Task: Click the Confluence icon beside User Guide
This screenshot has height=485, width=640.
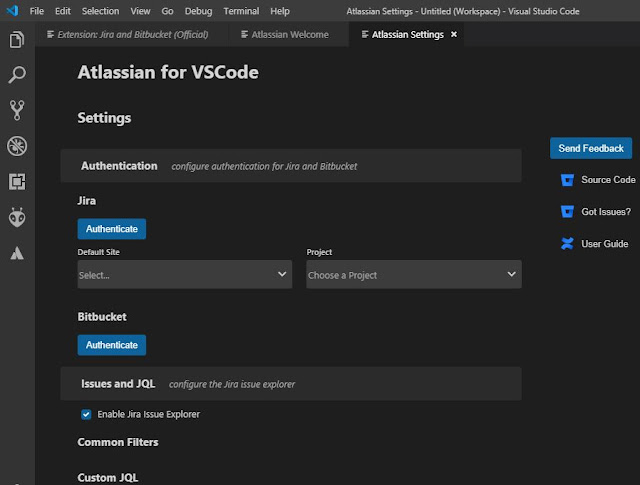Action: click(567, 244)
